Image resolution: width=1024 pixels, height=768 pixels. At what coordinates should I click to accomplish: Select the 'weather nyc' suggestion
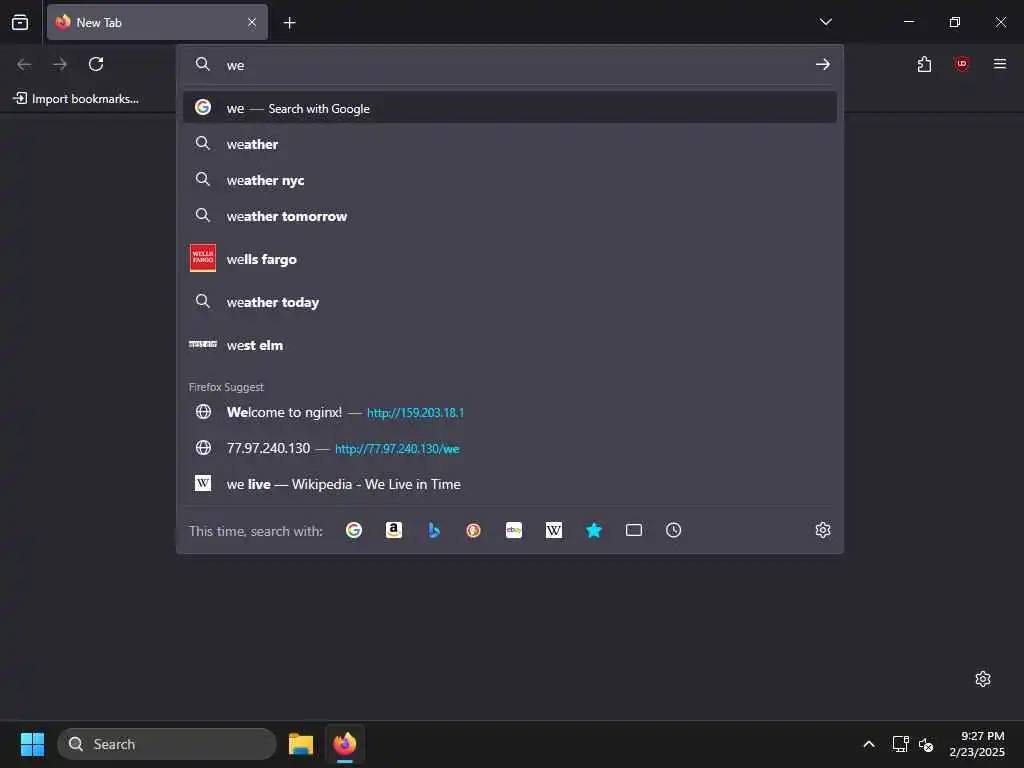point(509,180)
